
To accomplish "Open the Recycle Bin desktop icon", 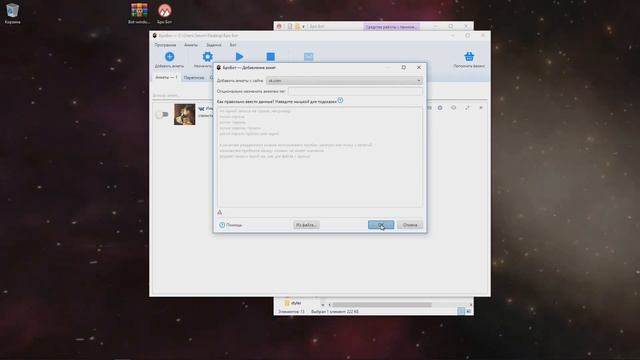I will (12, 13).
